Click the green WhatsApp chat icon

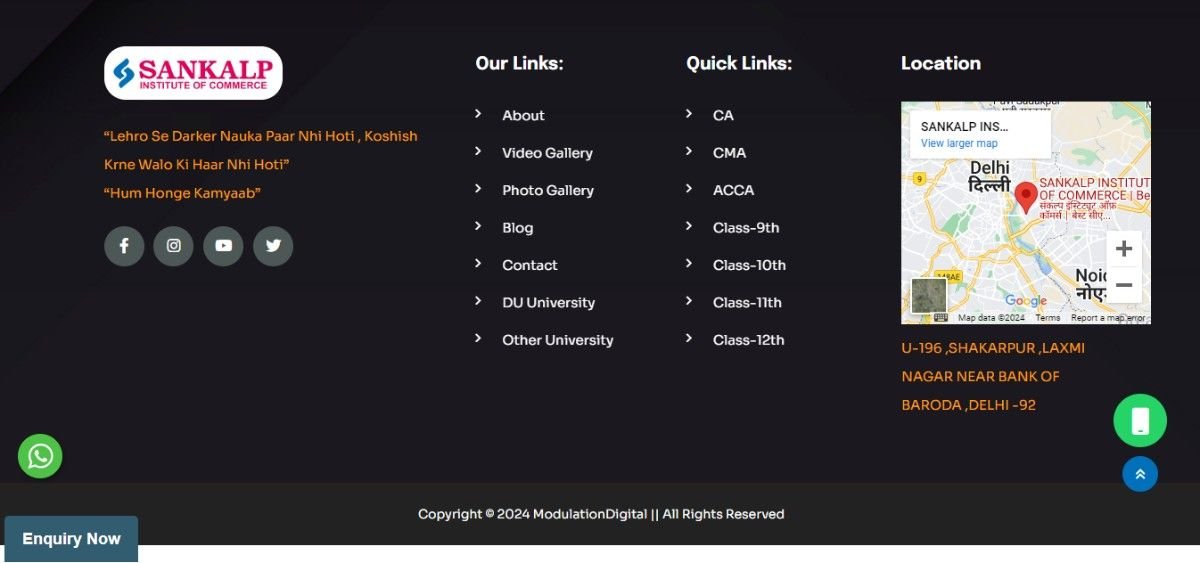[x=40, y=456]
